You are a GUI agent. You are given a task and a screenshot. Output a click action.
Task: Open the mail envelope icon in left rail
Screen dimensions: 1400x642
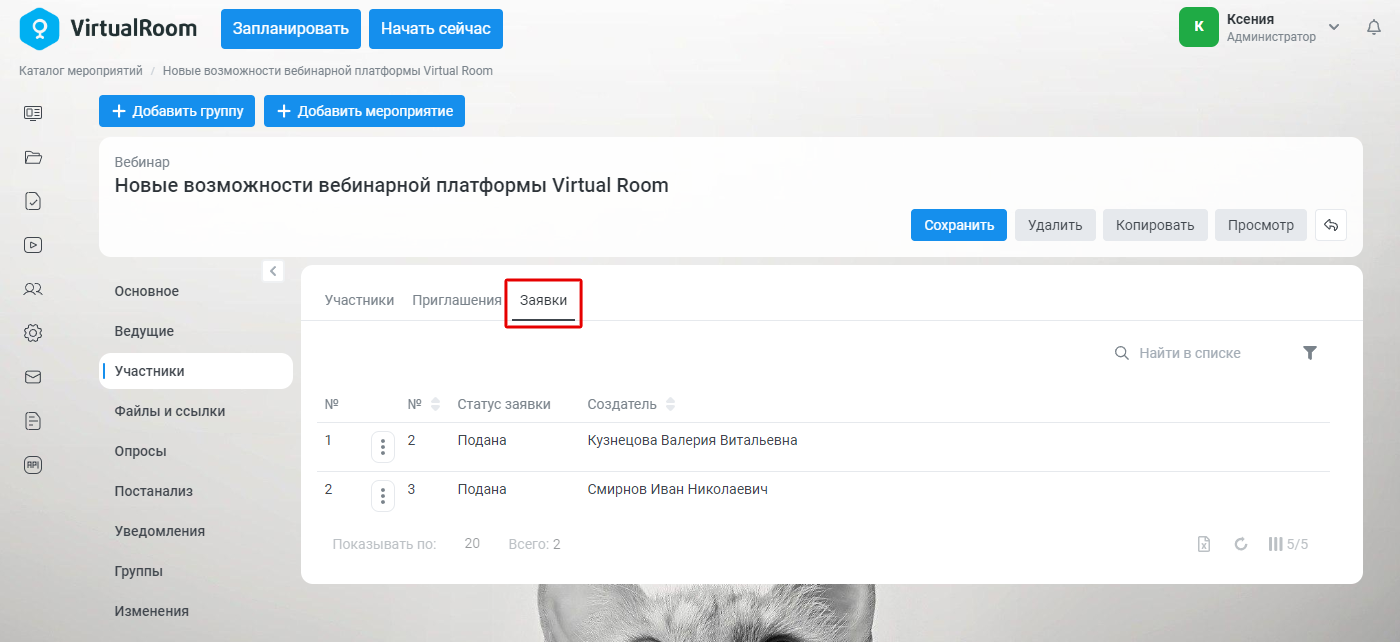coord(33,377)
